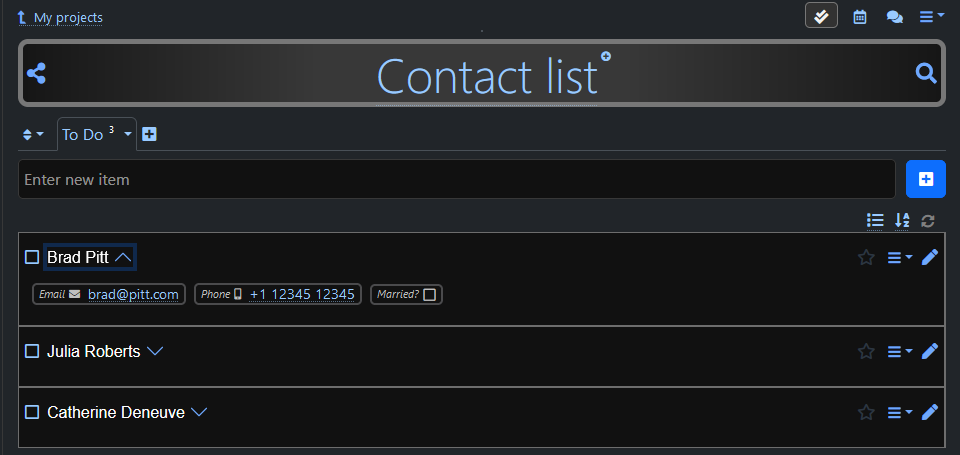Viewport: 960px width, 455px height.
Task: Click the double-checkmark icon in top bar
Action: 821,16
